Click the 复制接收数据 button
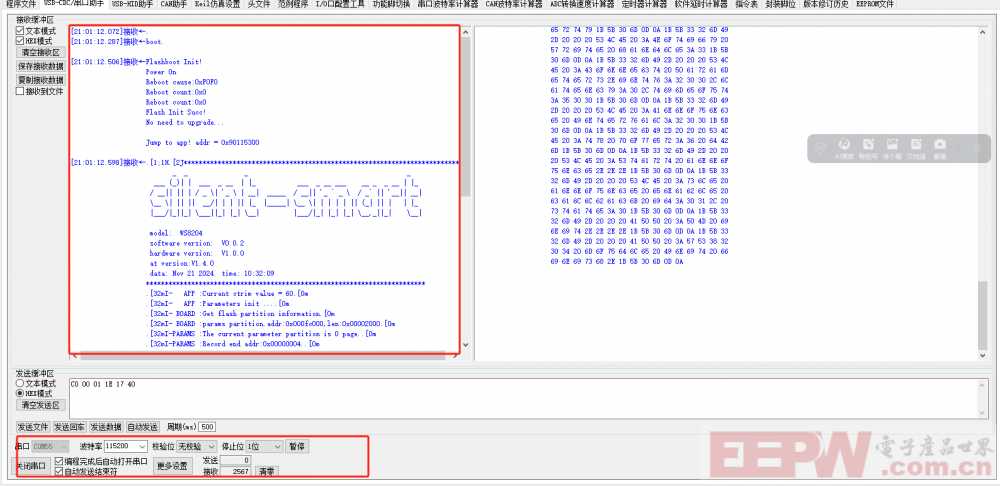Screen dimensions: 1000x486 click(40, 80)
